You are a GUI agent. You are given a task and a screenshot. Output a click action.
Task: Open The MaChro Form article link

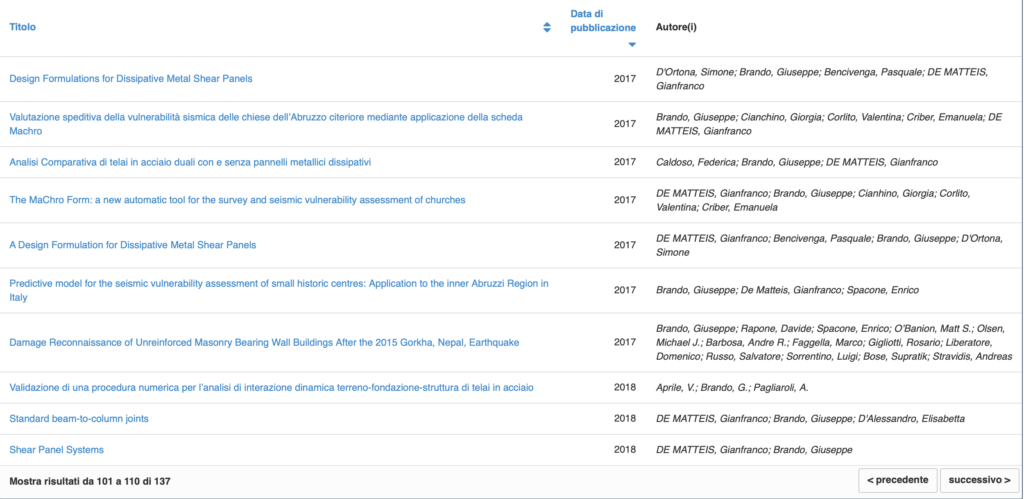tap(237, 200)
